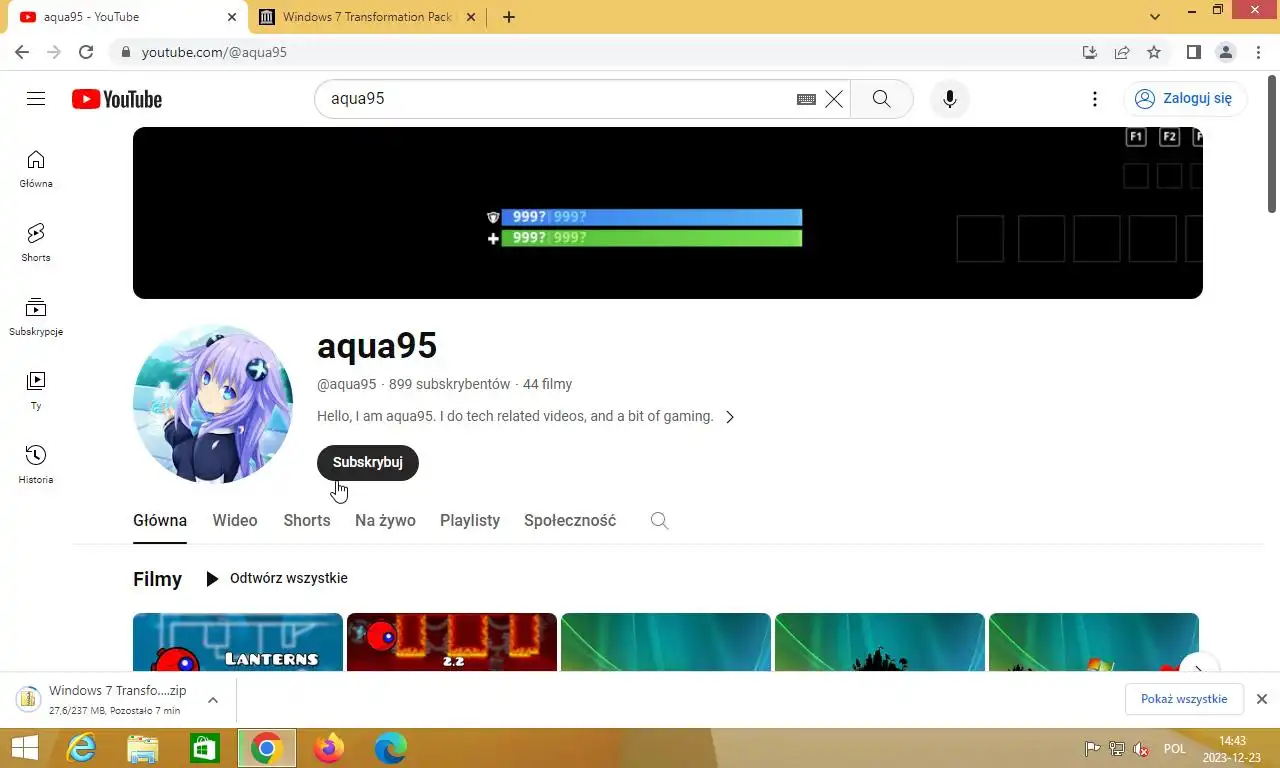
Task: Click the aqua95 channel avatar
Action: tap(213, 404)
